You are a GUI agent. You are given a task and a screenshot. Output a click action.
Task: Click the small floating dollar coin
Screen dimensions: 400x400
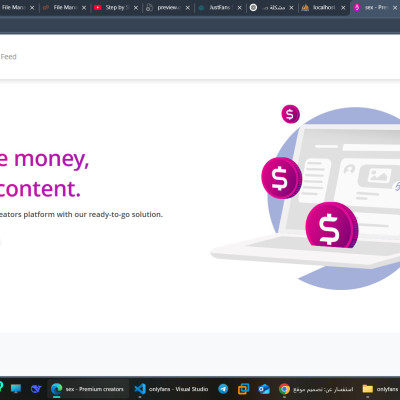290,114
